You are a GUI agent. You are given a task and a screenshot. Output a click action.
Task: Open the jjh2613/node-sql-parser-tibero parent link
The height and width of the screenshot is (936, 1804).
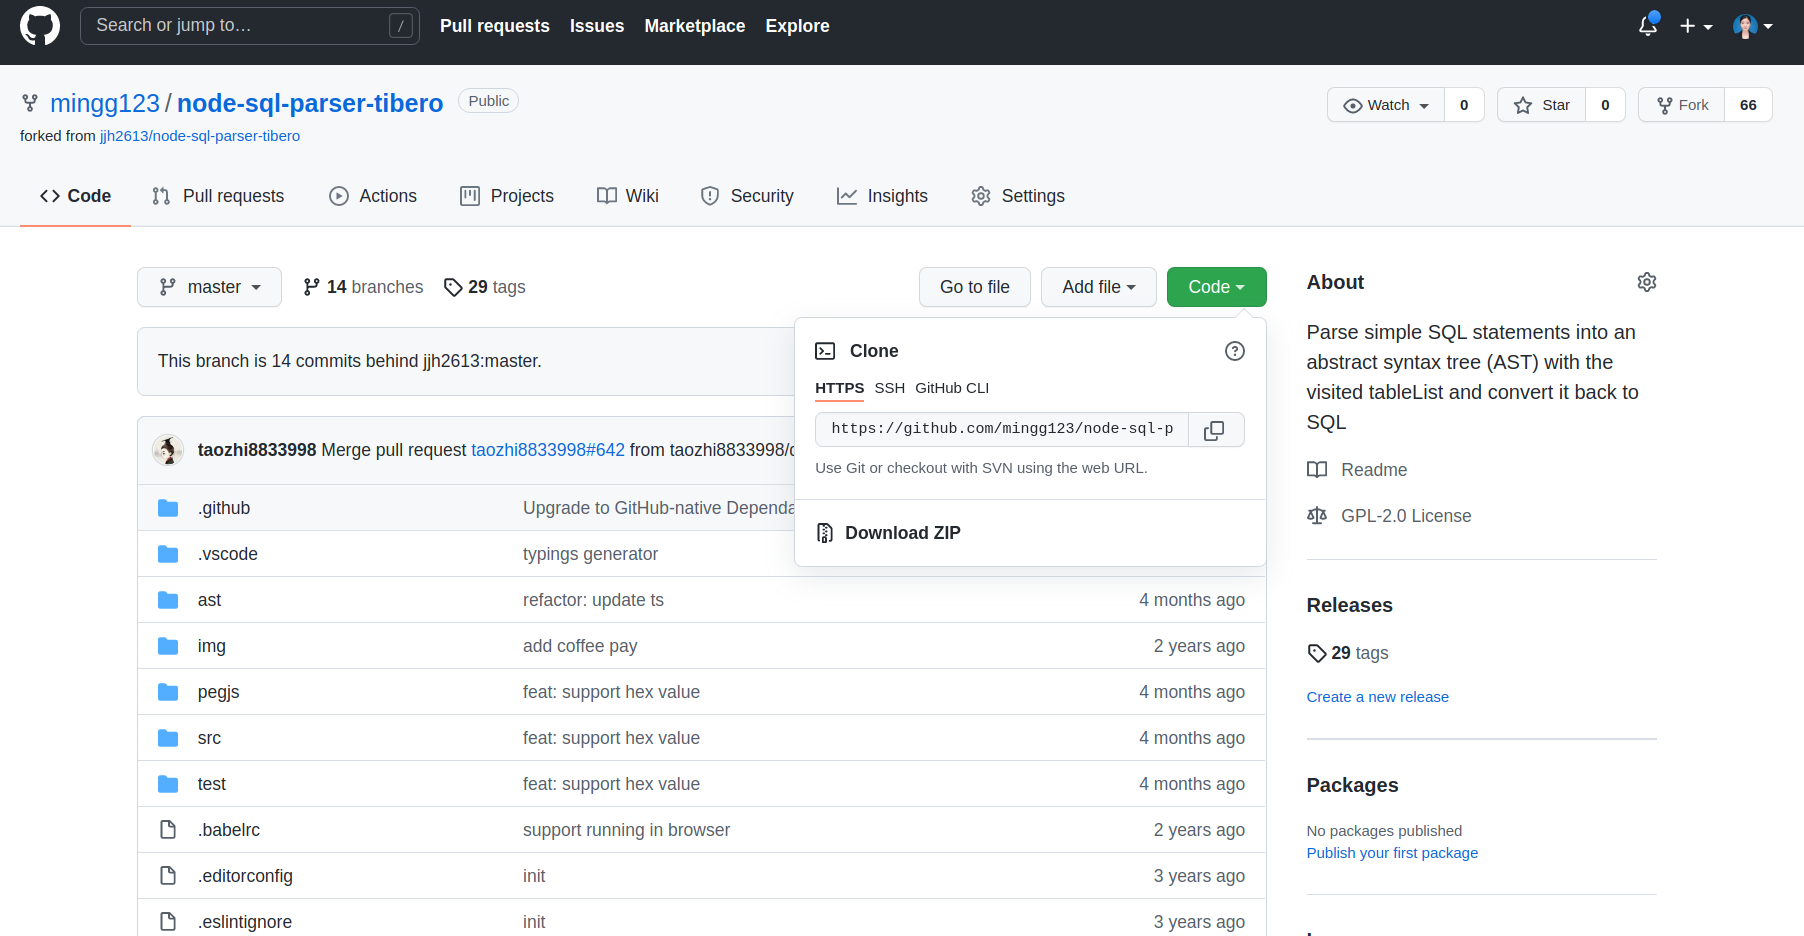(x=200, y=136)
